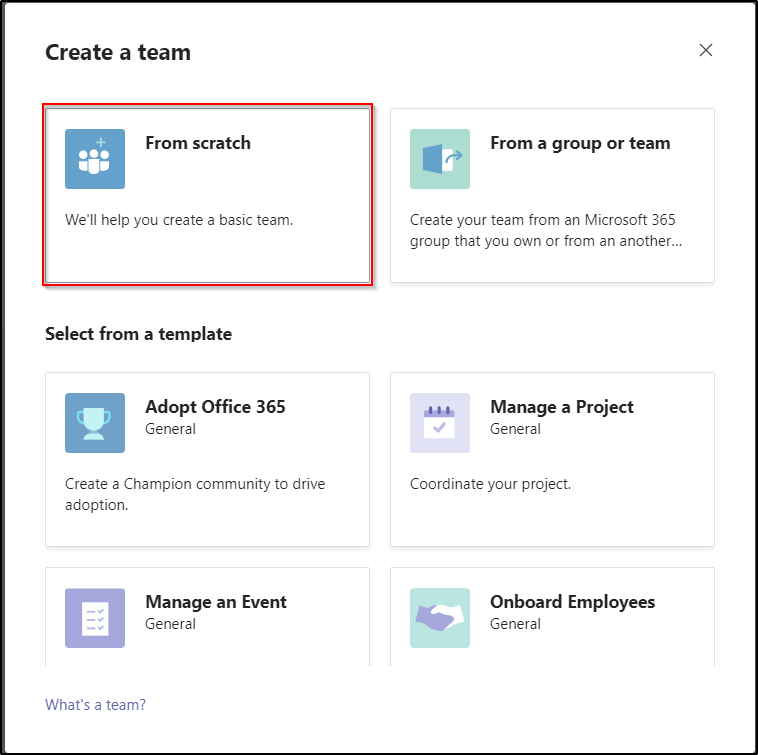Click the Manage an Event checklist icon
758x755 pixels.
click(95, 618)
